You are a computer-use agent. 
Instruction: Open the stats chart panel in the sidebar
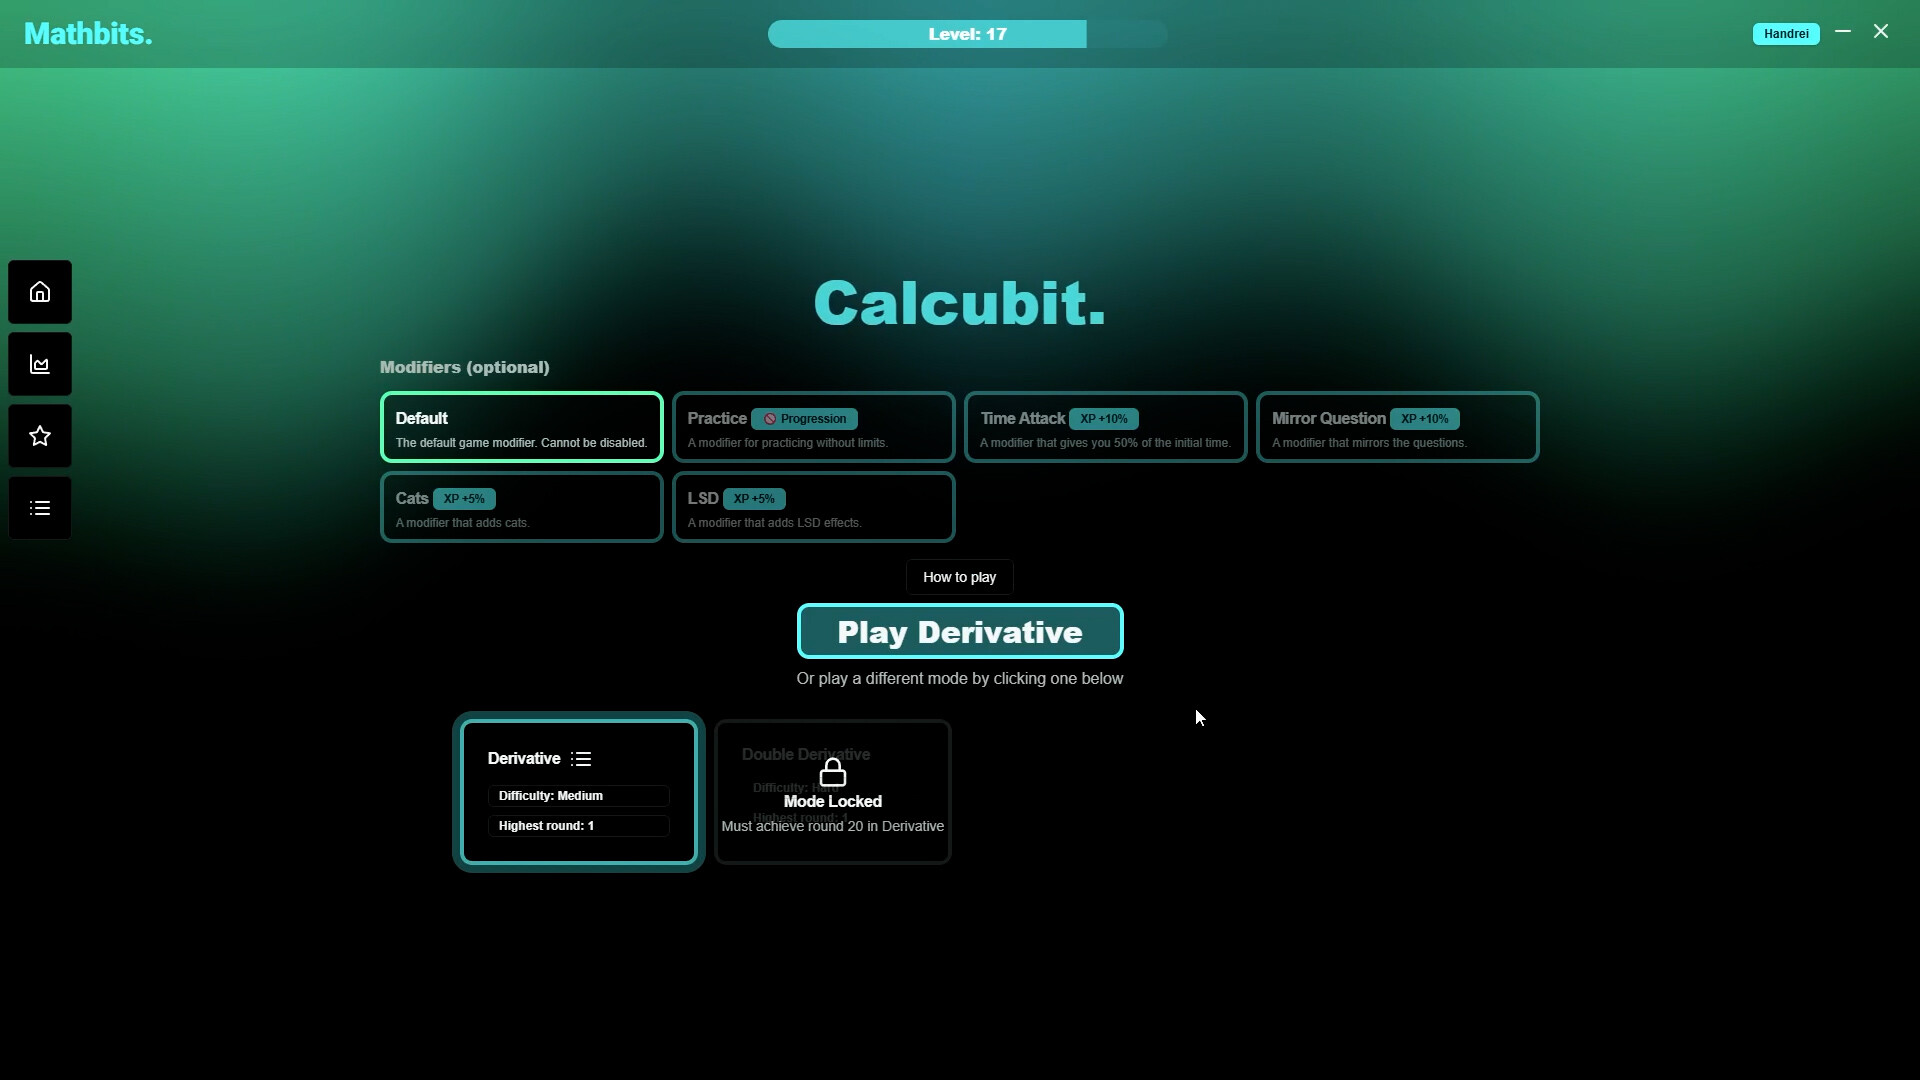(x=39, y=363)
